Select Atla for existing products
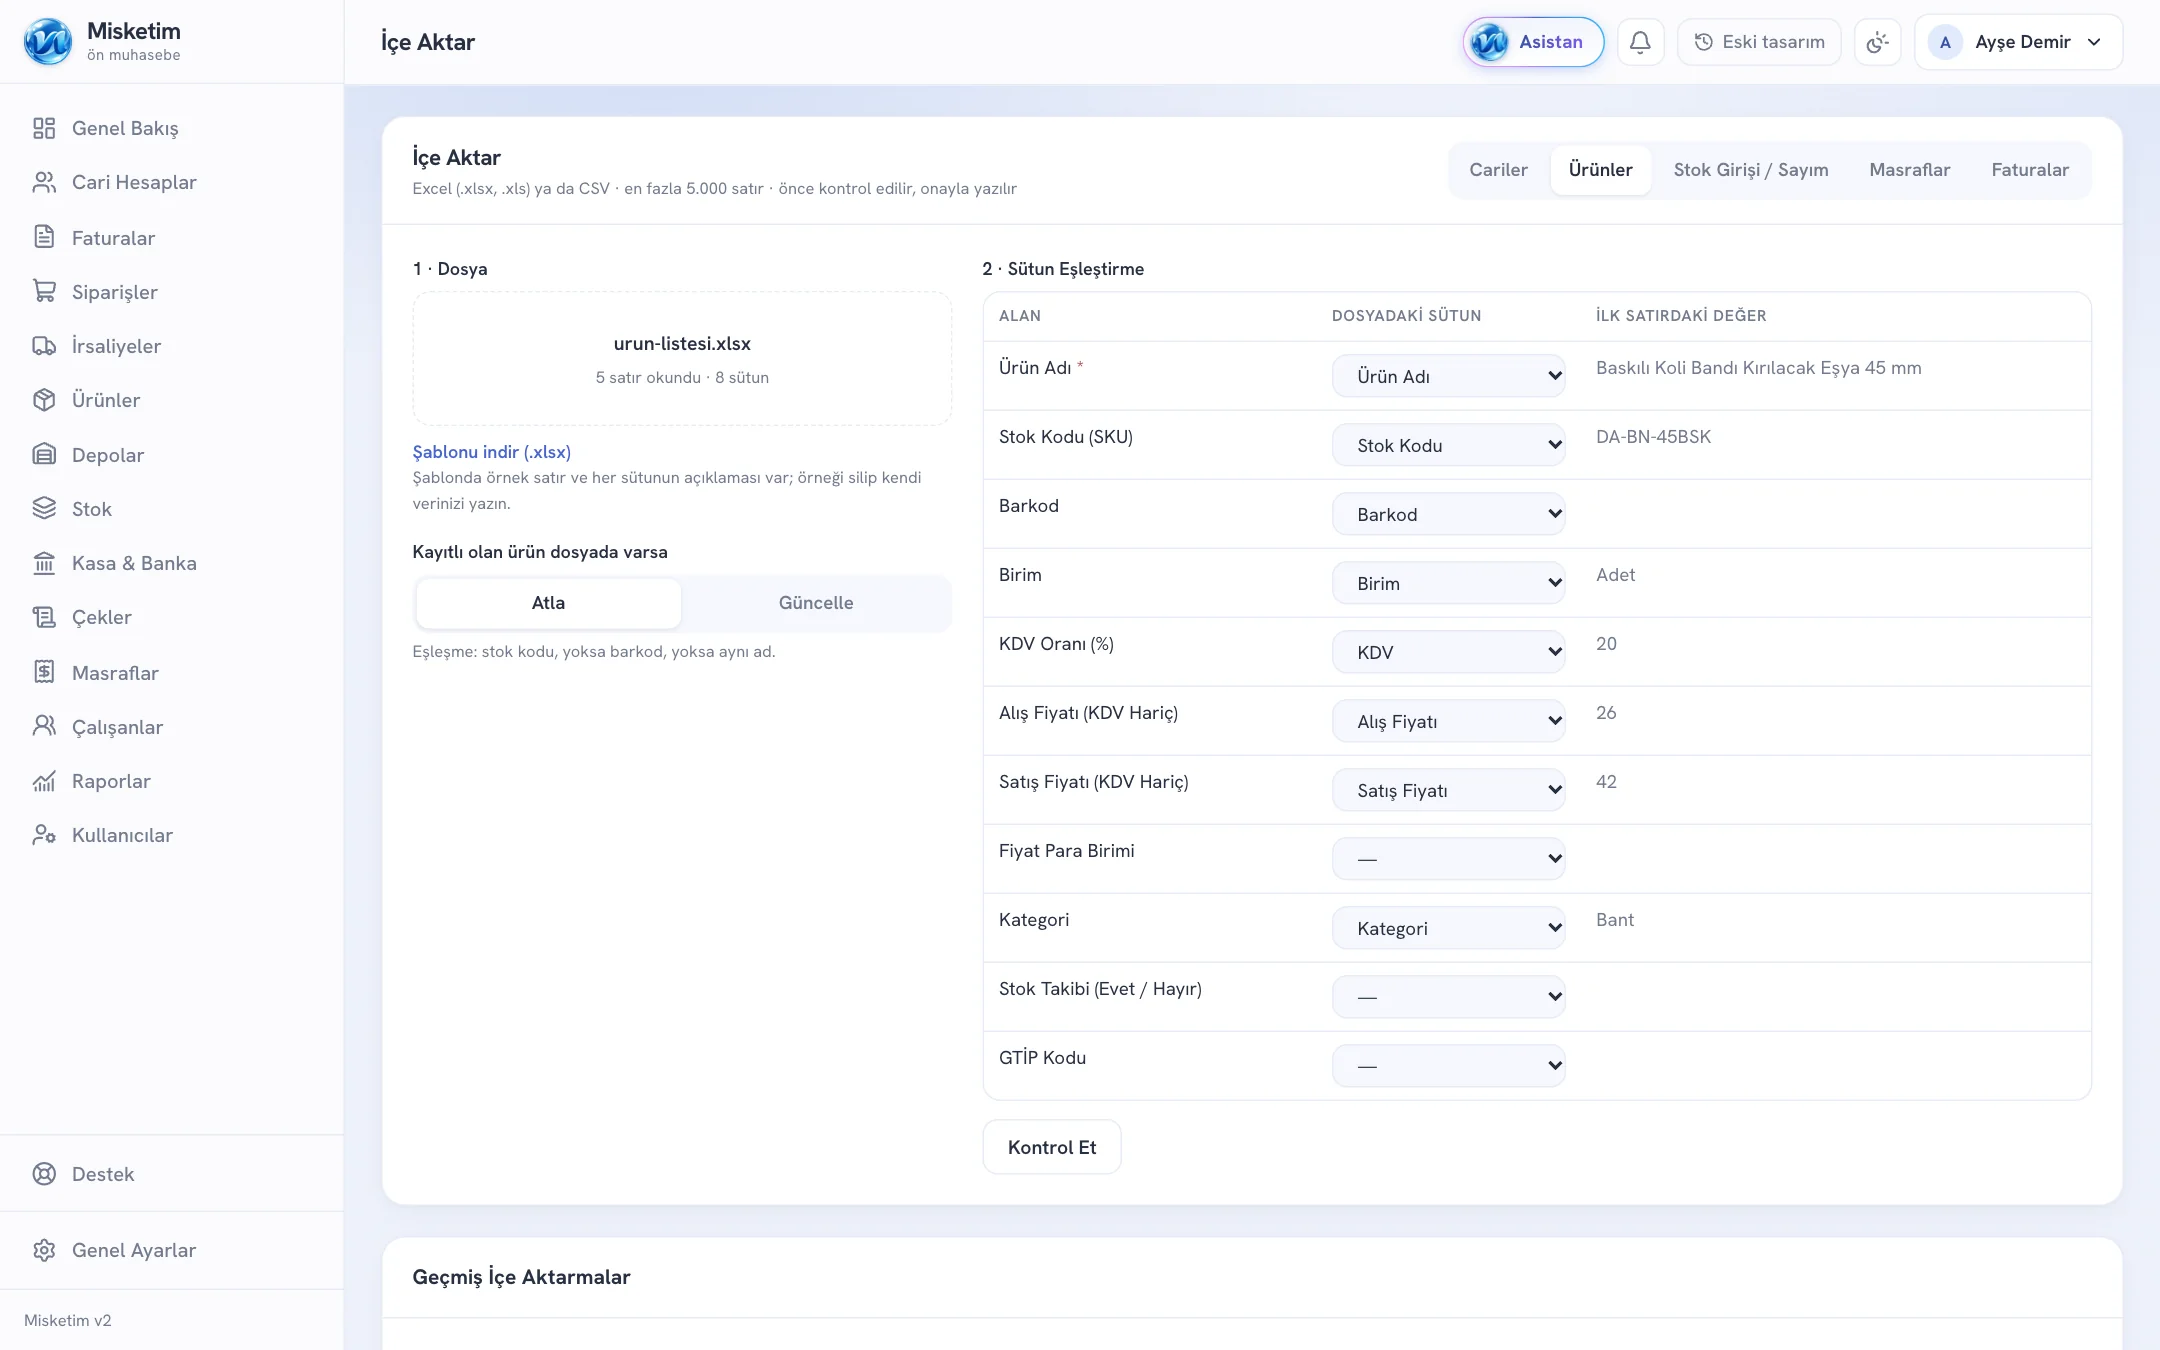This screenshot has width=2160, height=1350. coord(548,603)
